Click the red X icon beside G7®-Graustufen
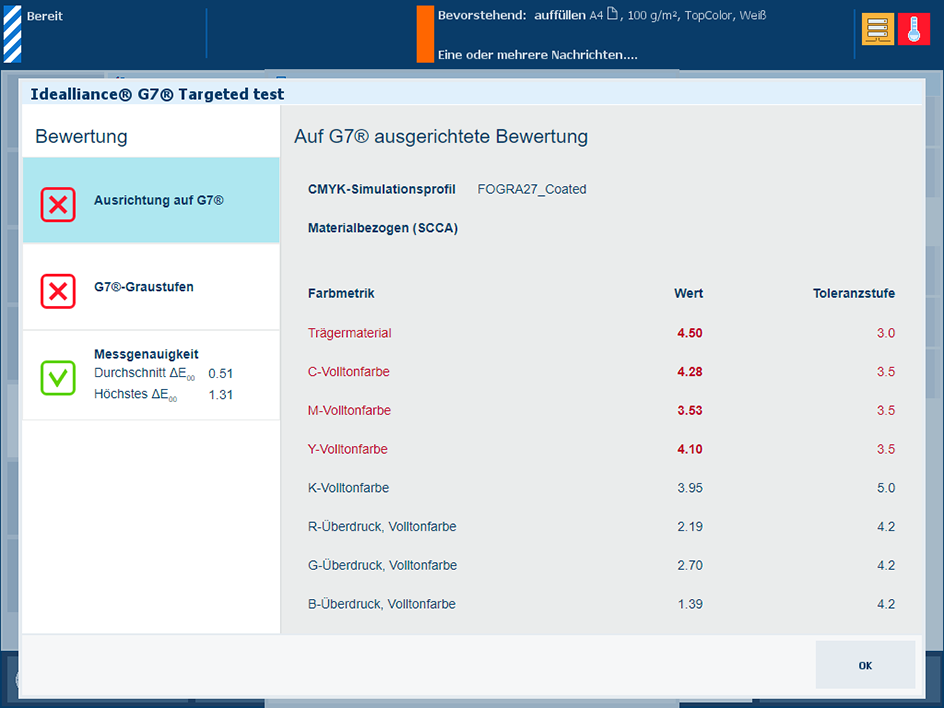 tap(58, 291)
